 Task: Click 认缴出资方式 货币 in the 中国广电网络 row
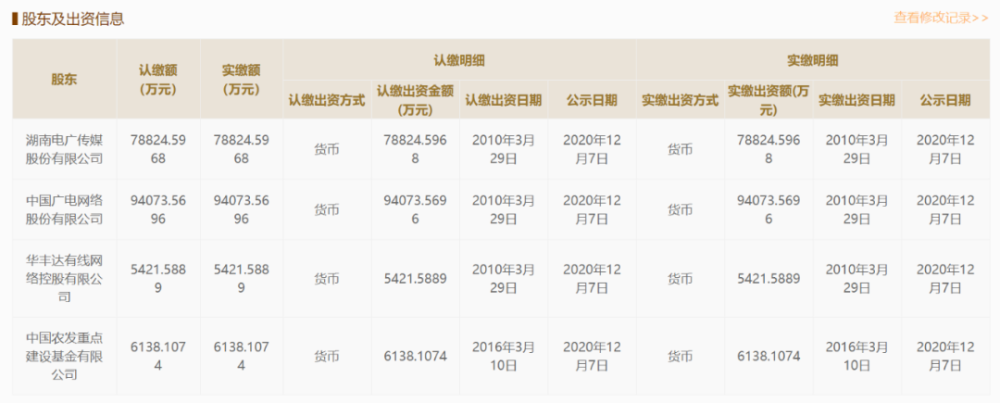click(327, 210)
